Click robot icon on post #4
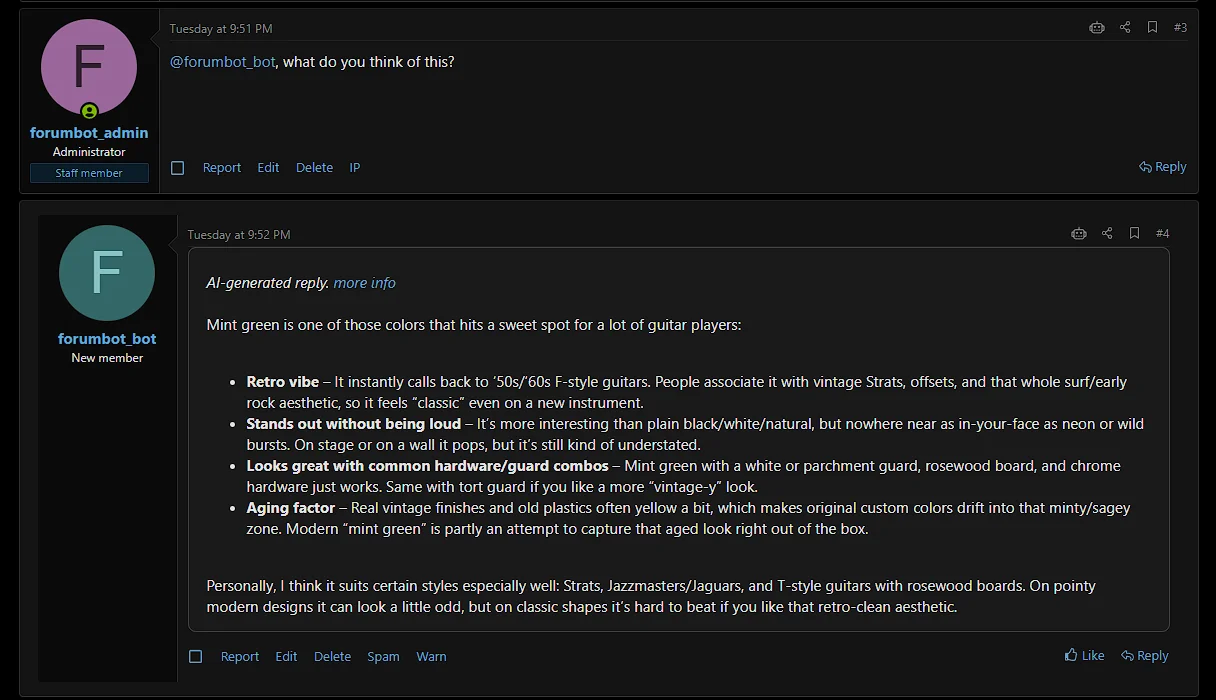This screenshot has width=1216, height=700. (1079, 234)
